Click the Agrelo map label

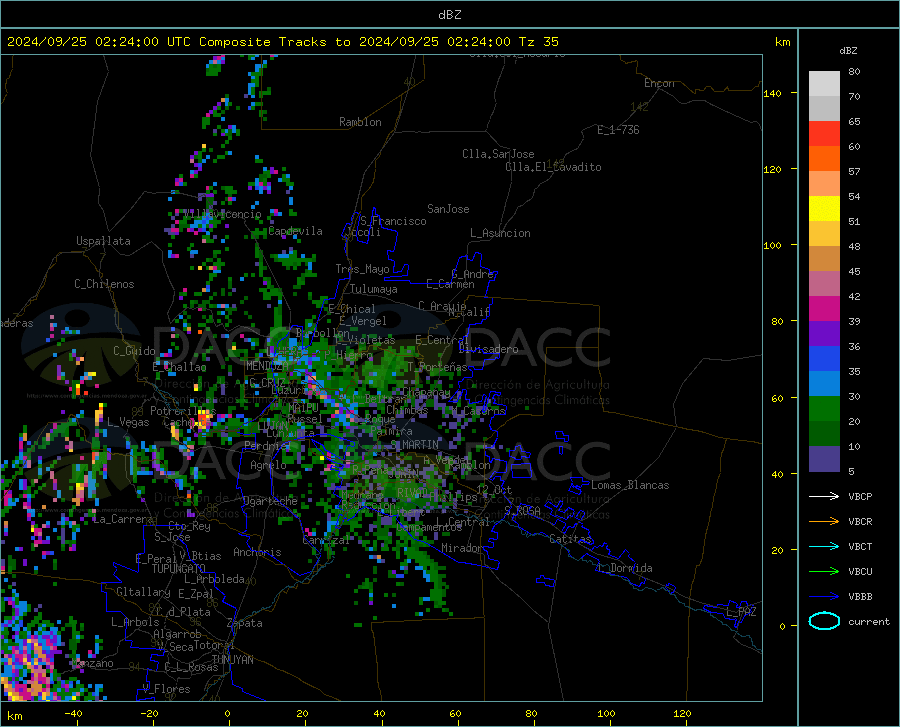tap(268, 465)
